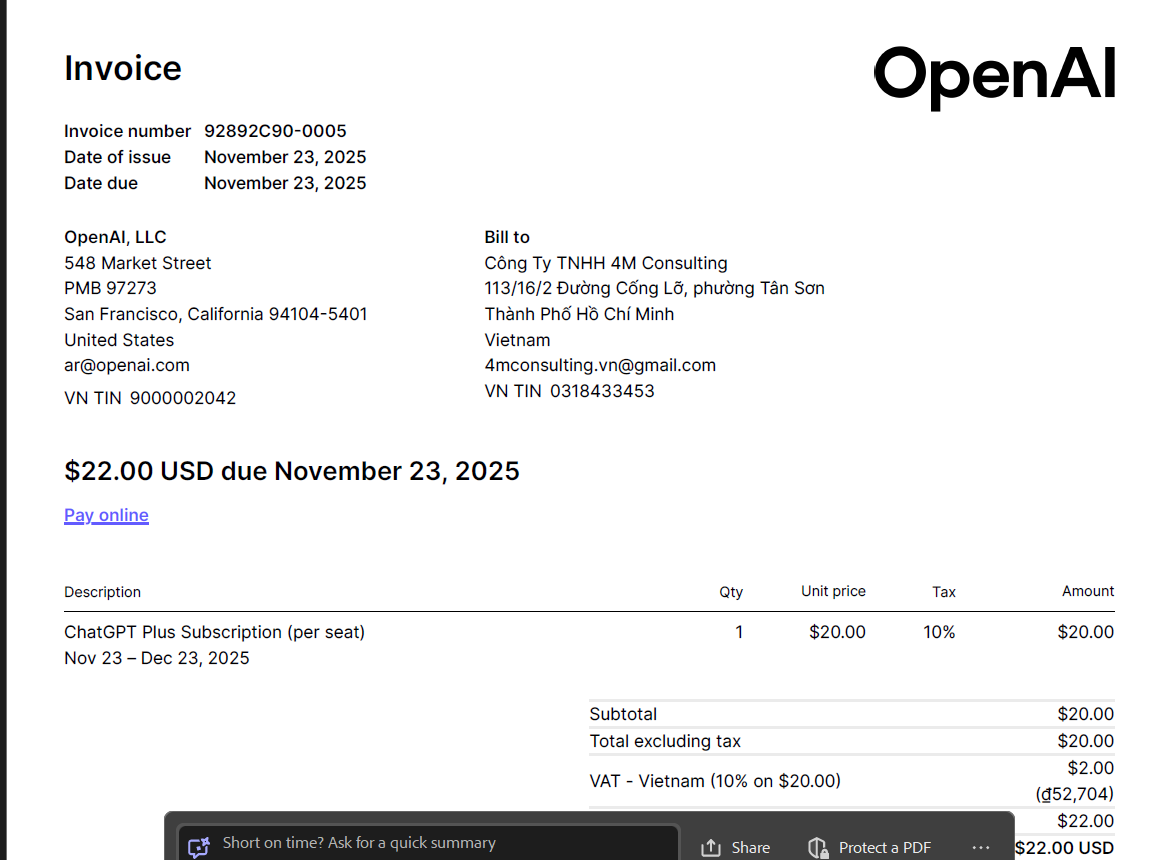1170x860 pixels.
Task: Click the Công Ty TNHH 4M Consulting name
Action: click(x=606, y=263)
